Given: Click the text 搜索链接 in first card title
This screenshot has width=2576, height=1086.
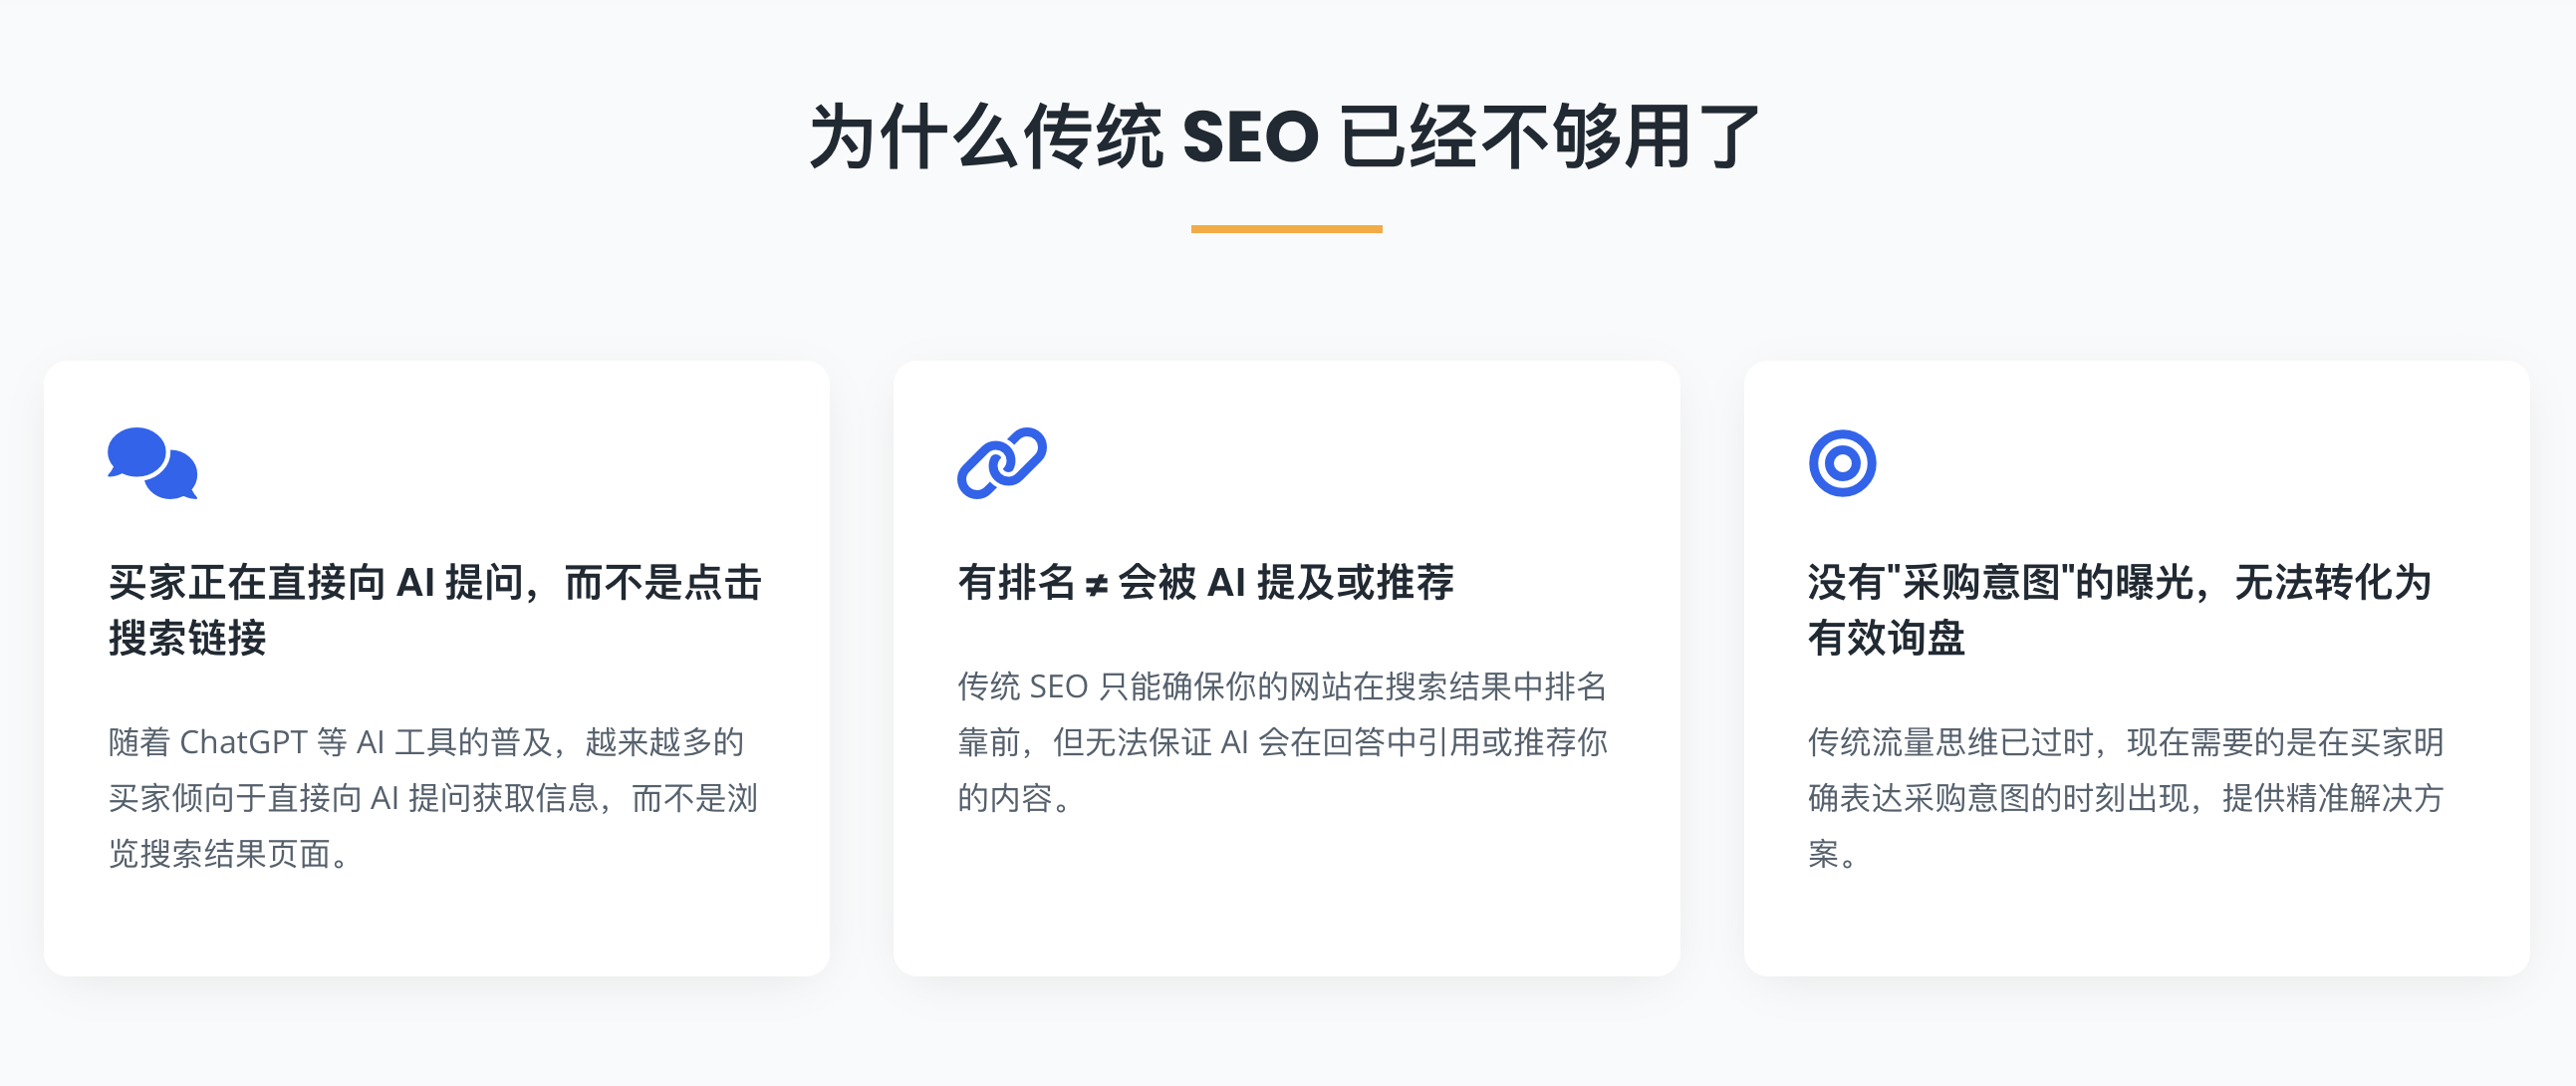Looking at the screenshot, I should (187, 638).
